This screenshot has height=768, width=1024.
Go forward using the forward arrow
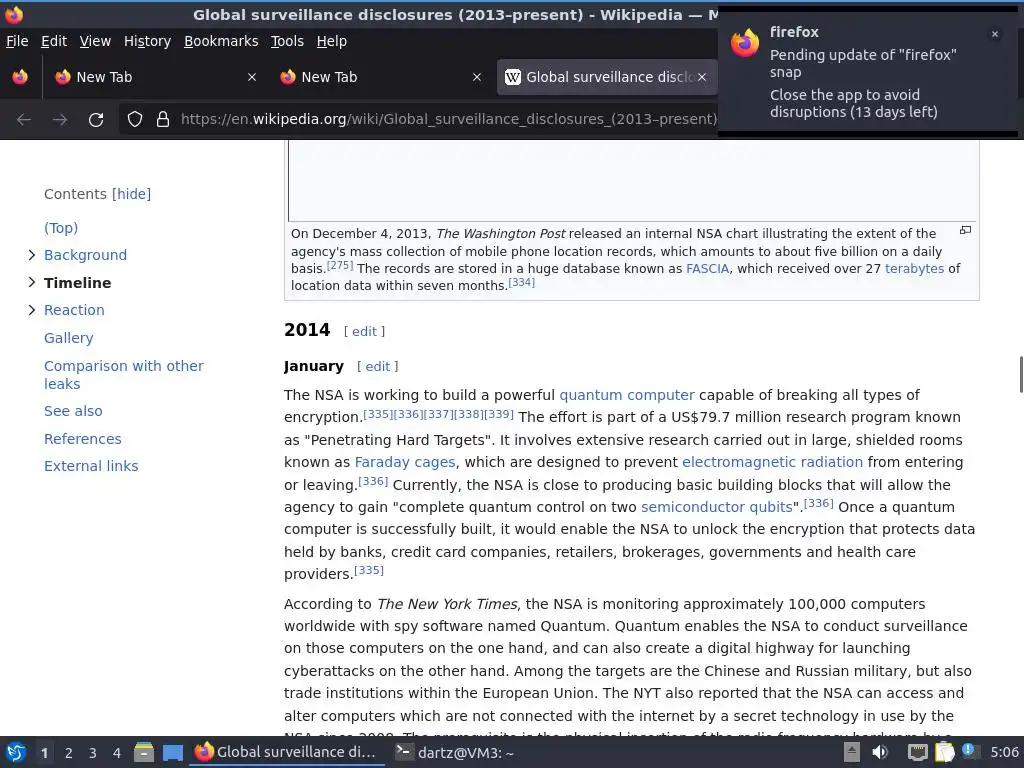(x=60, y=120)
